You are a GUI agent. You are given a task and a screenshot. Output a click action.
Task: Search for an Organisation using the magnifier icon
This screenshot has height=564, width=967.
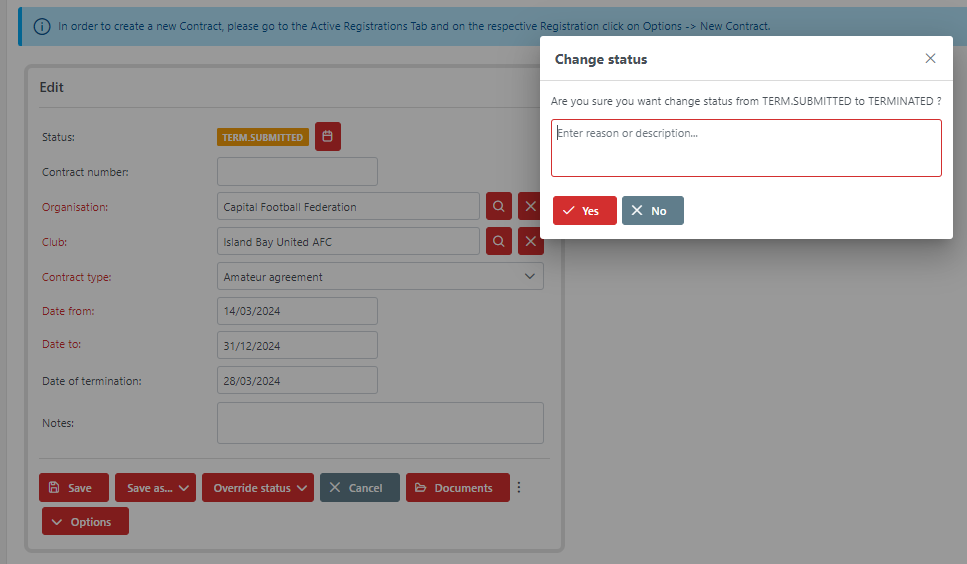click(x=499, y=207)
